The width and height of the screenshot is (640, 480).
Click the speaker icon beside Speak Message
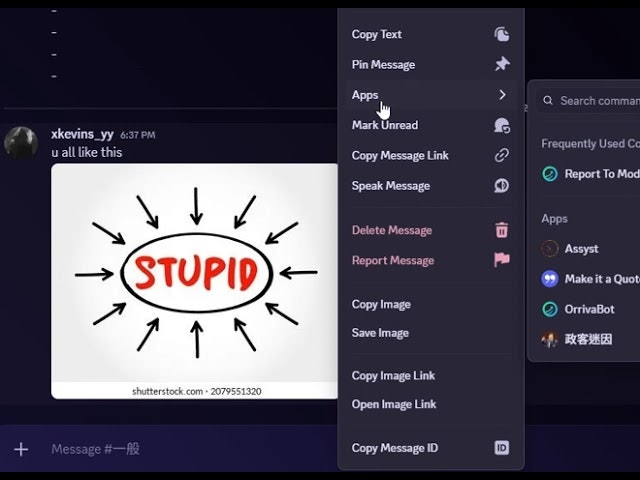pyautogui.click(x=502, y=186)
